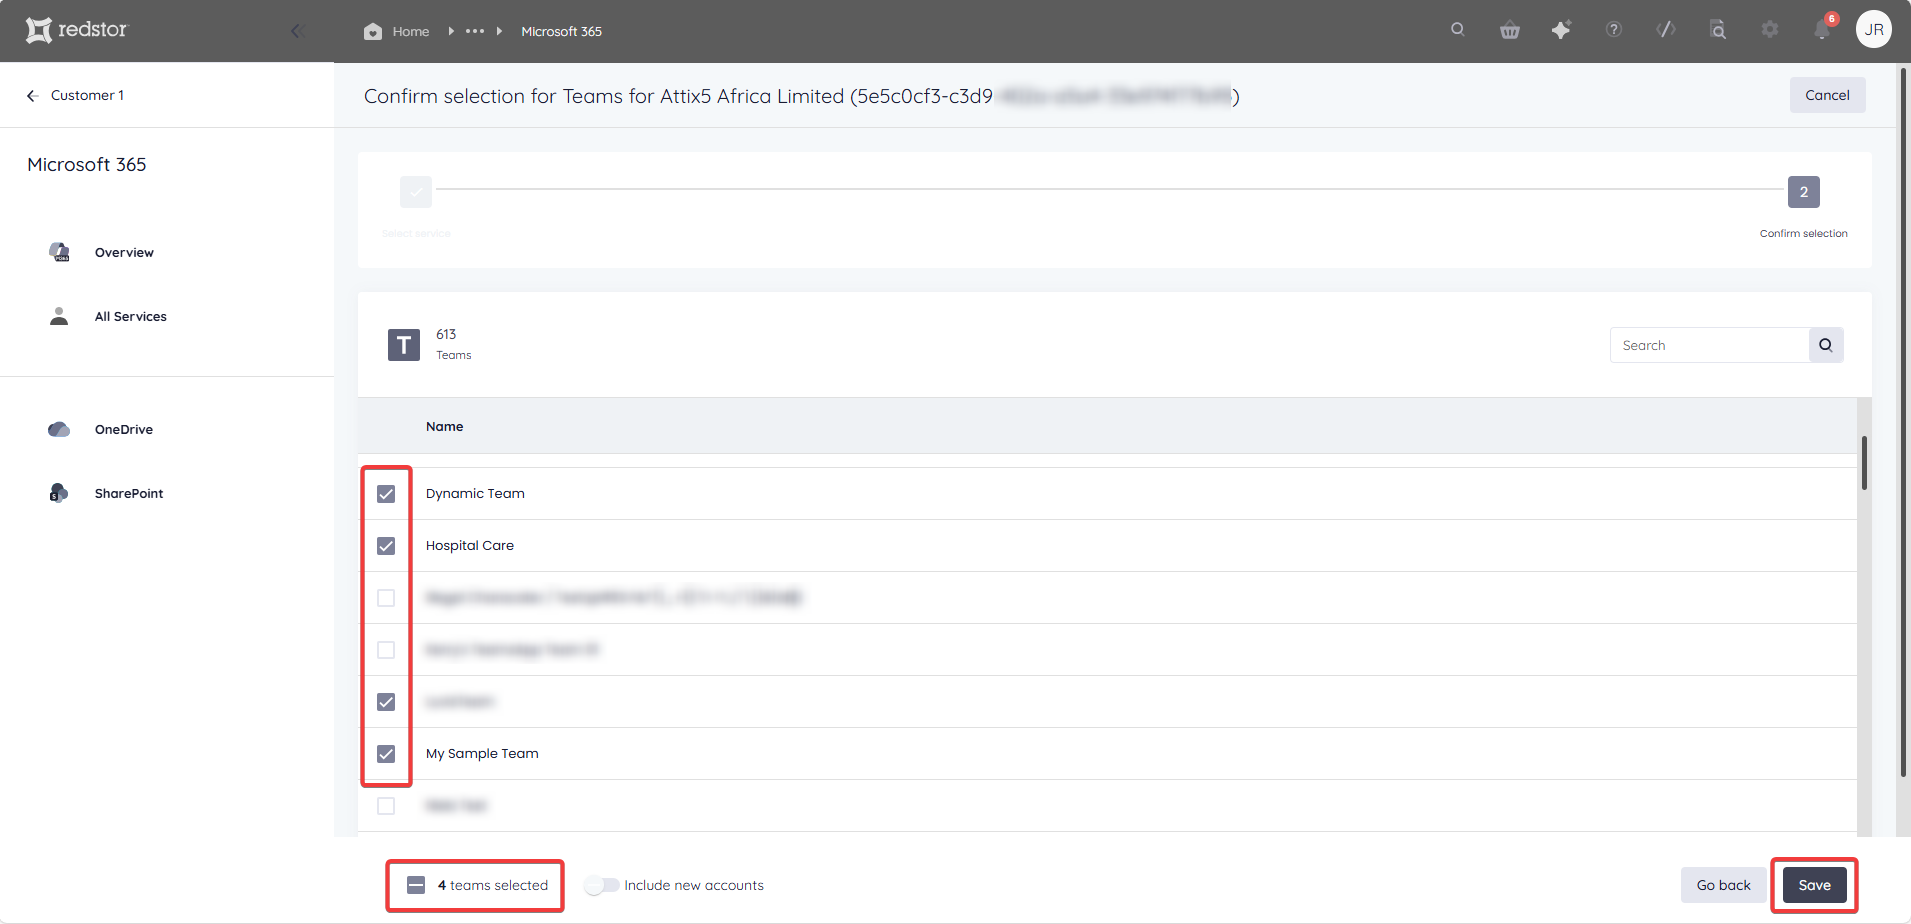Click the Redstor logo
This screenshot has width=1911, height=924.
pyautogui.click(x=77, y=30)
